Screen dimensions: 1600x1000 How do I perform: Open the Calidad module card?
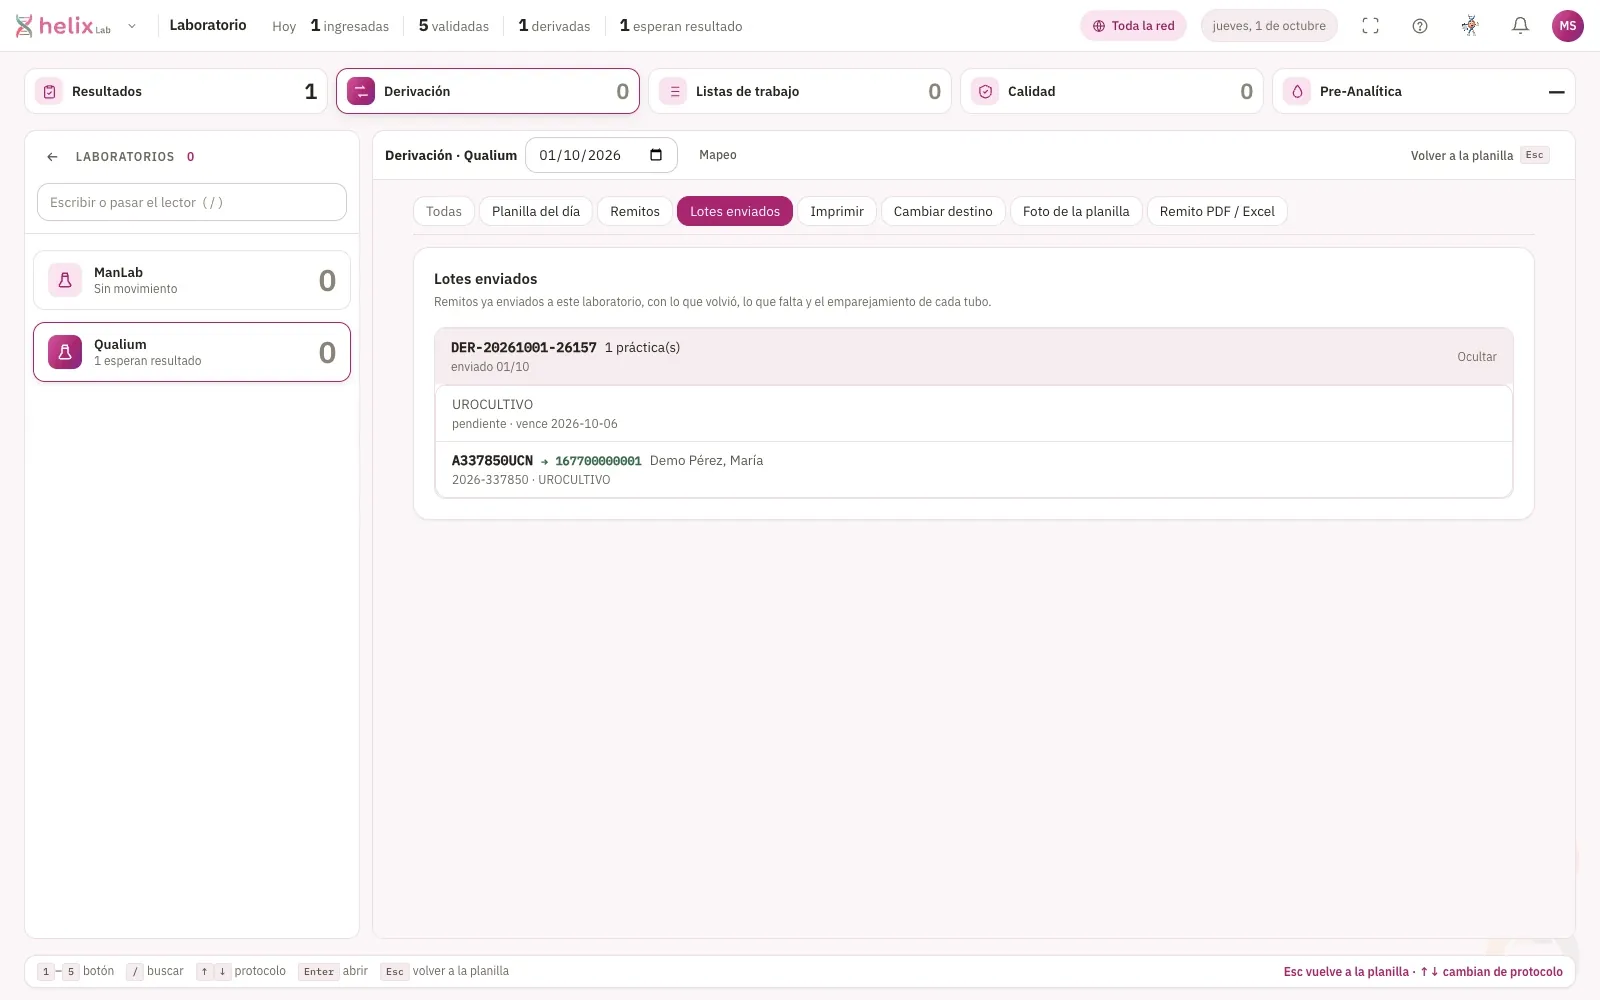point(1112,91)
